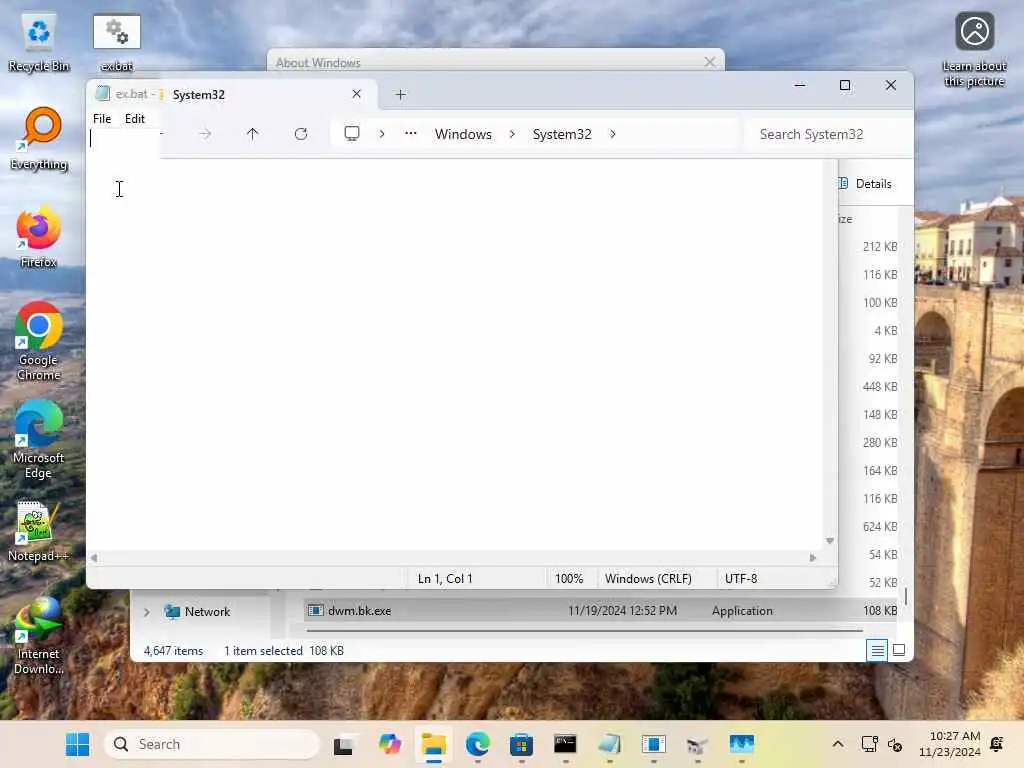Image resolution: width=1024 pixels, height=768 pixels.
Task: Open the Recycle Bin desktop icon
Action: tap(39, 43)
